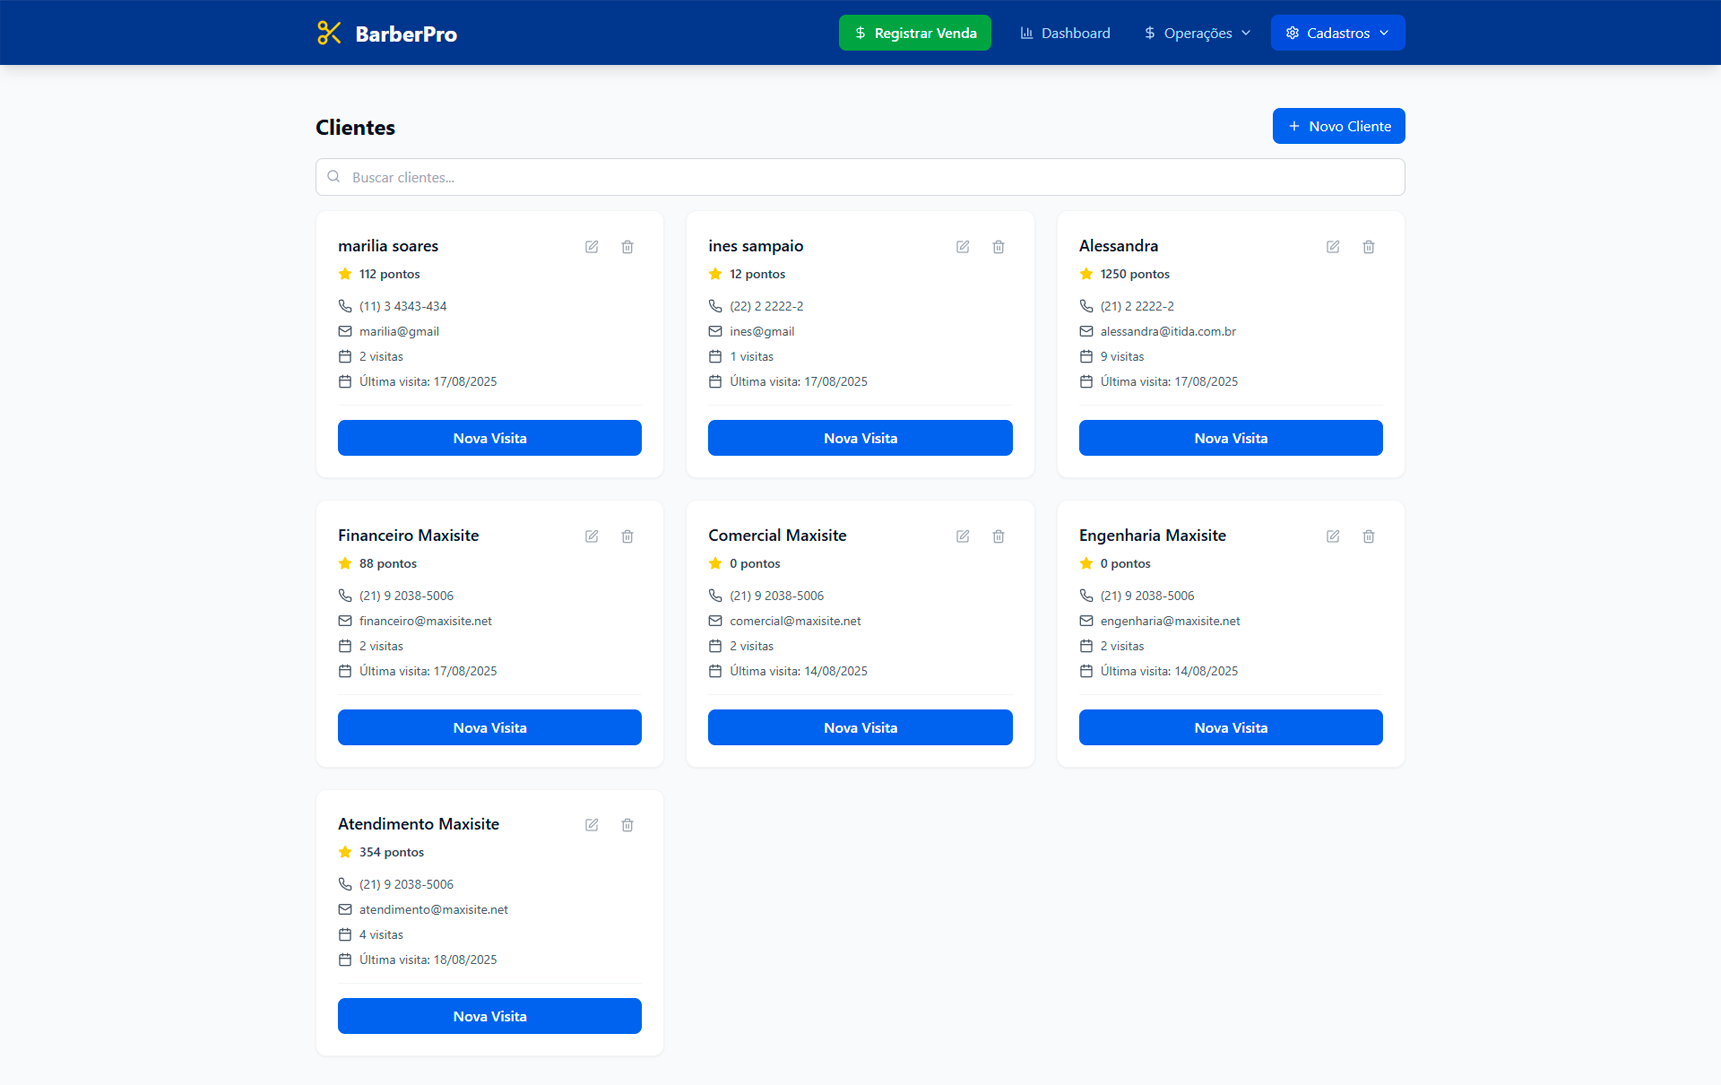Screen dimensions: 1721x1085
Task: Click Nova Visita on Alessandra's card
Action: pos(1230,438)
